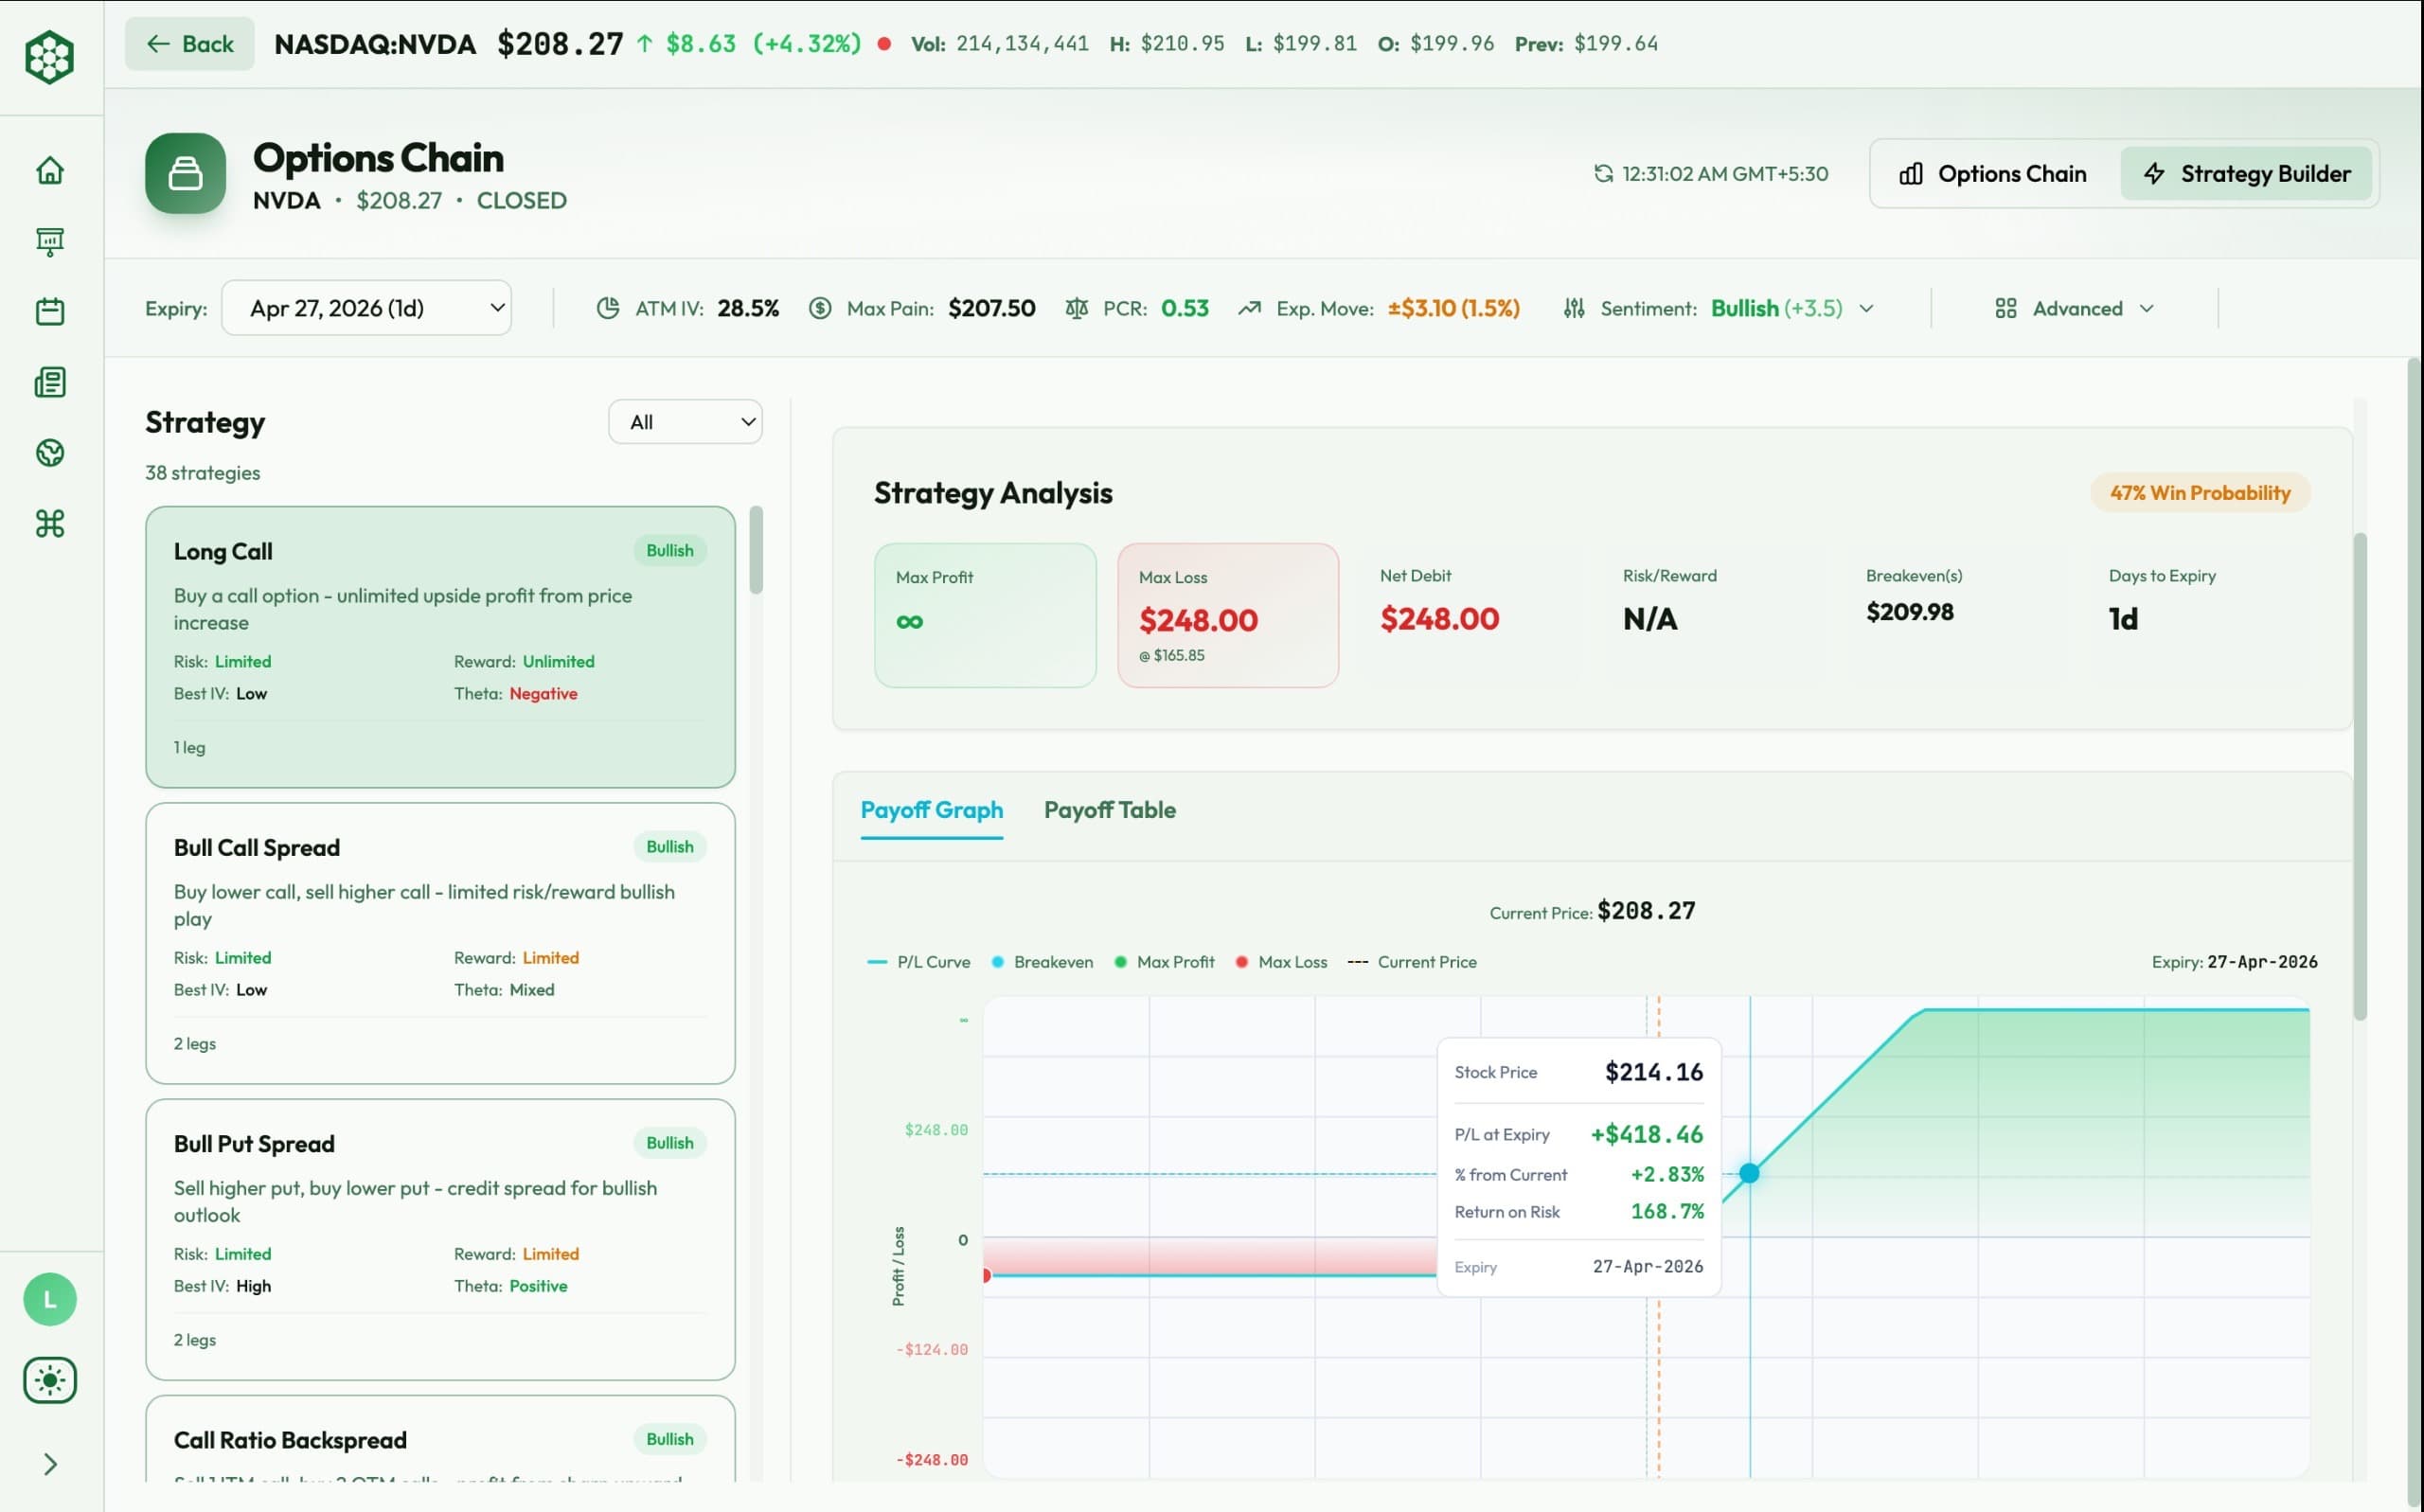The width and height of the screenshot is (2424, 1512).
Task: Click the ATM IV pie chart icon
Action: [x=608, y=308]
